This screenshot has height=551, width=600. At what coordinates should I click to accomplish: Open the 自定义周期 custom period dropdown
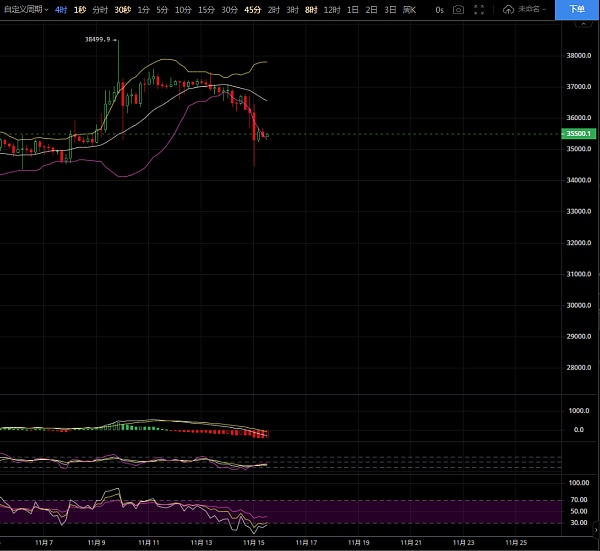click(x=24, y=9)
